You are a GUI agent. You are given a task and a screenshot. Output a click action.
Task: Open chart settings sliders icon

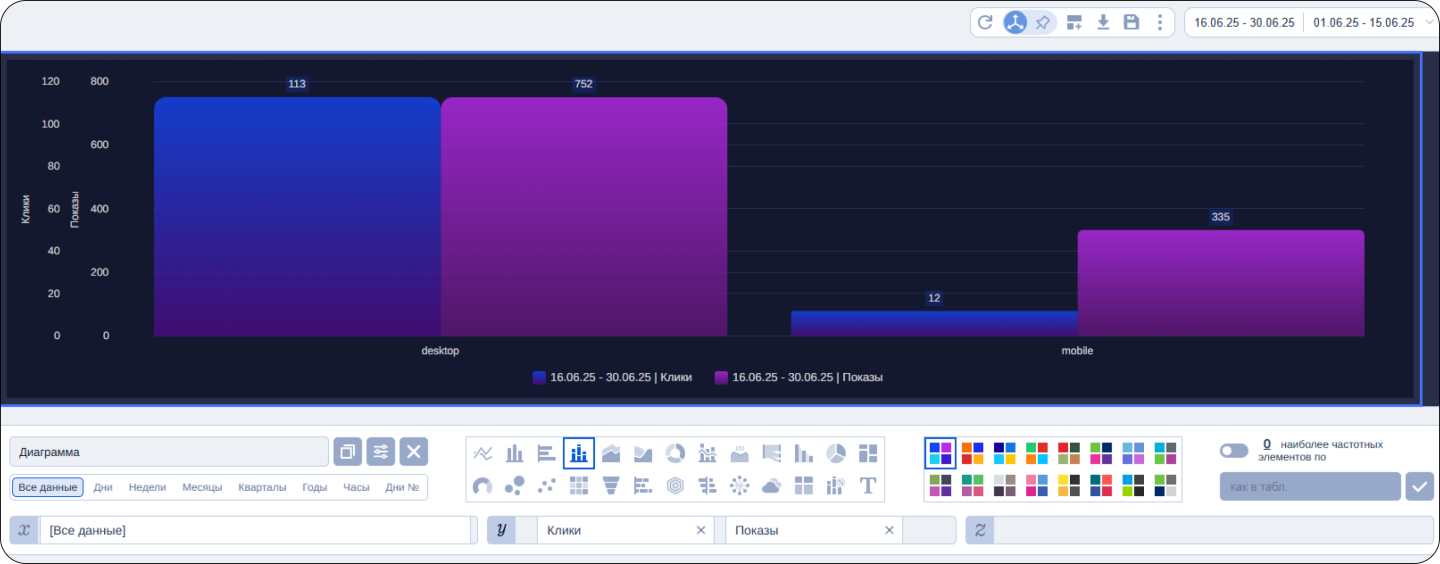pos(381,452)
